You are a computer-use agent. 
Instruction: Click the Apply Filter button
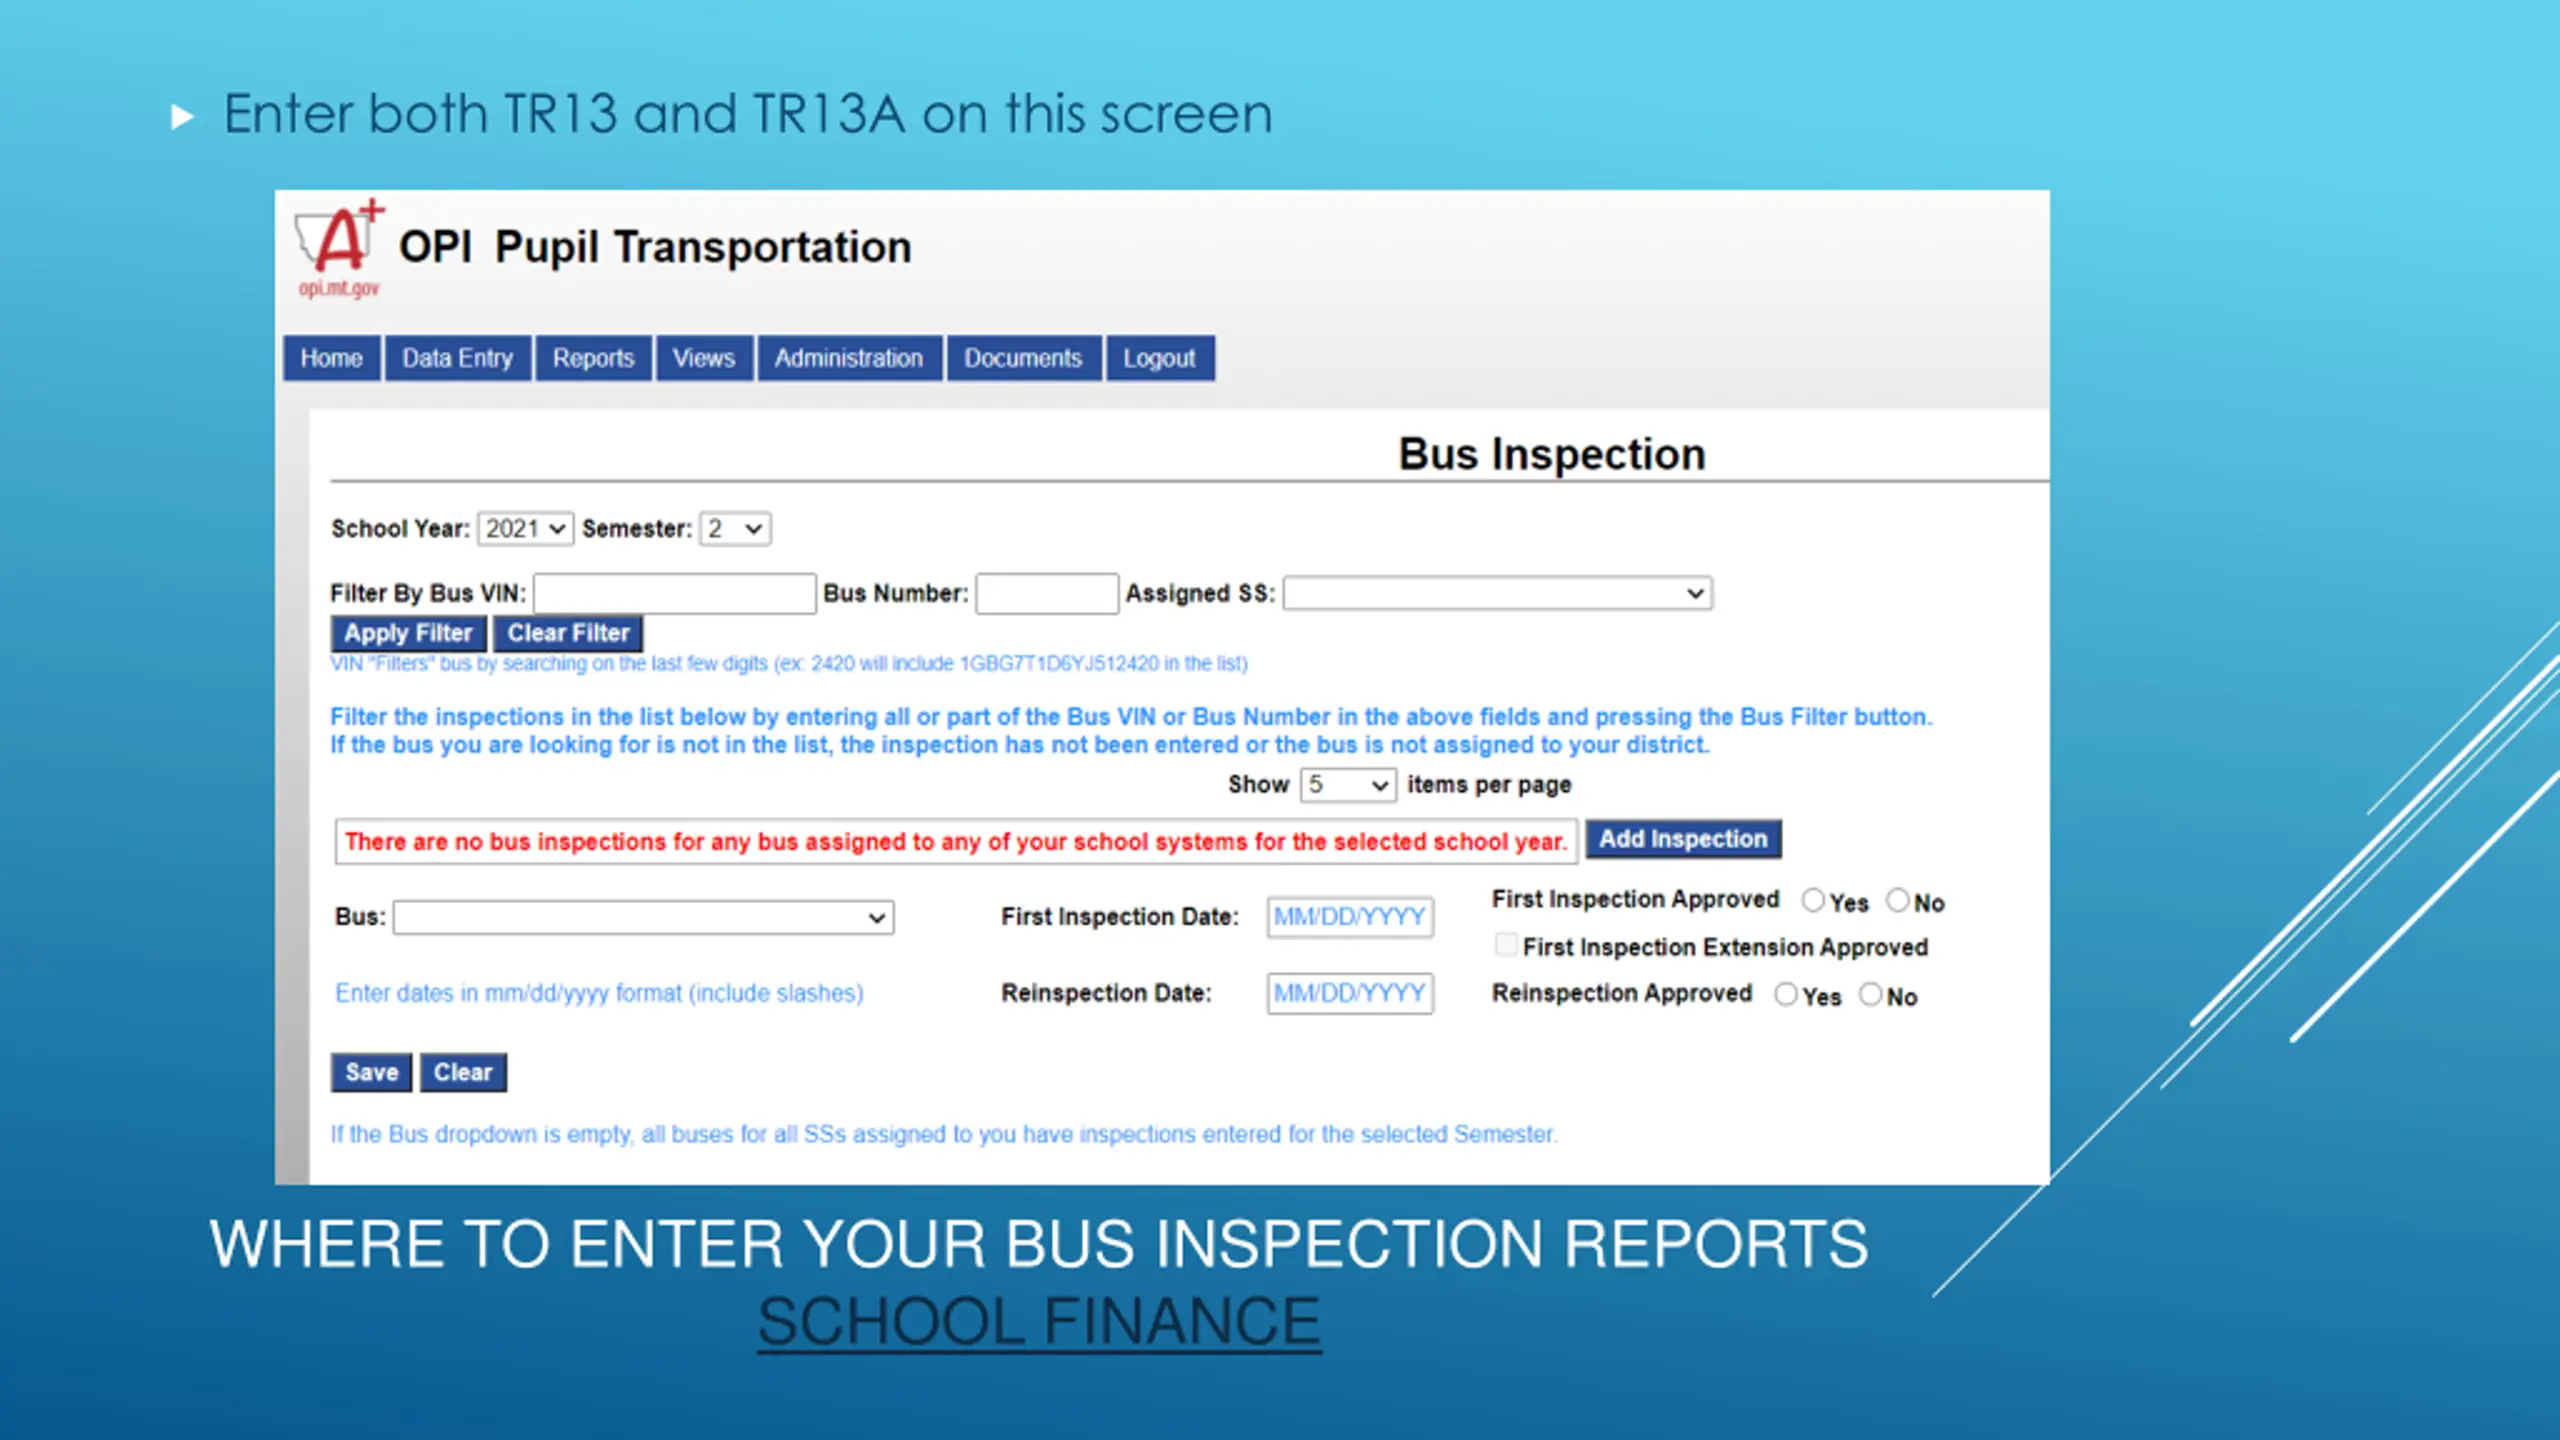click(x=408, y=633)
